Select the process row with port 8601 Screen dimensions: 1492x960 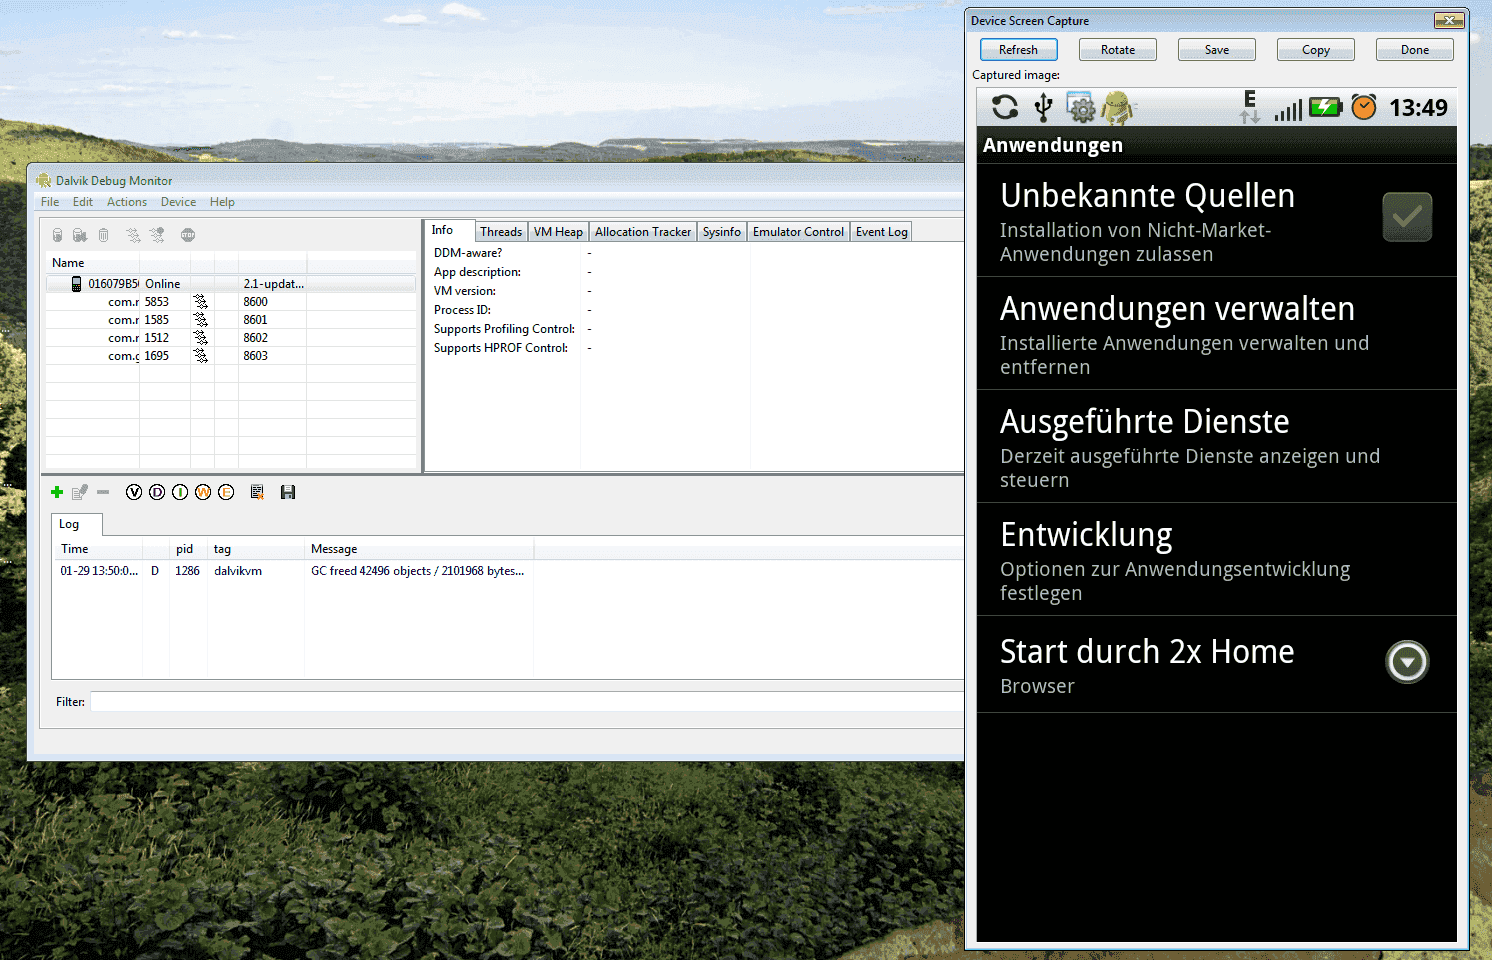[x=231, y=320]
